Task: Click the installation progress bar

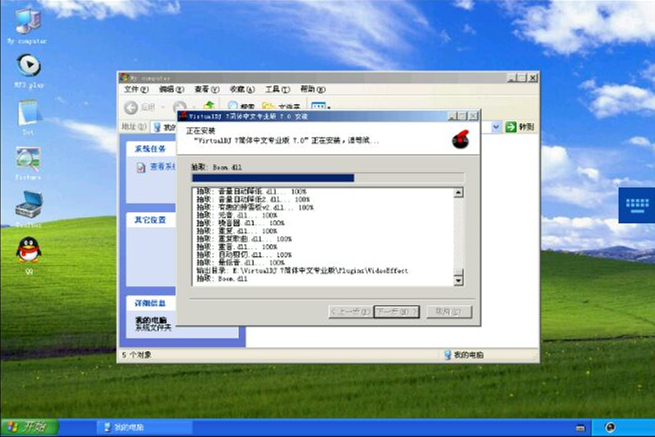Action: click(x=327, y=178)
